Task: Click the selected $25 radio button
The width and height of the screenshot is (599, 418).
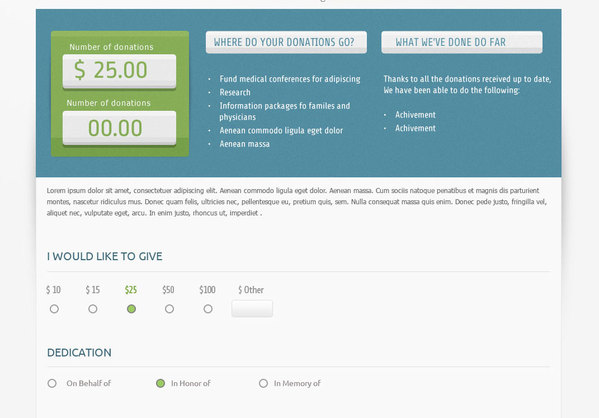Action: 131,309
